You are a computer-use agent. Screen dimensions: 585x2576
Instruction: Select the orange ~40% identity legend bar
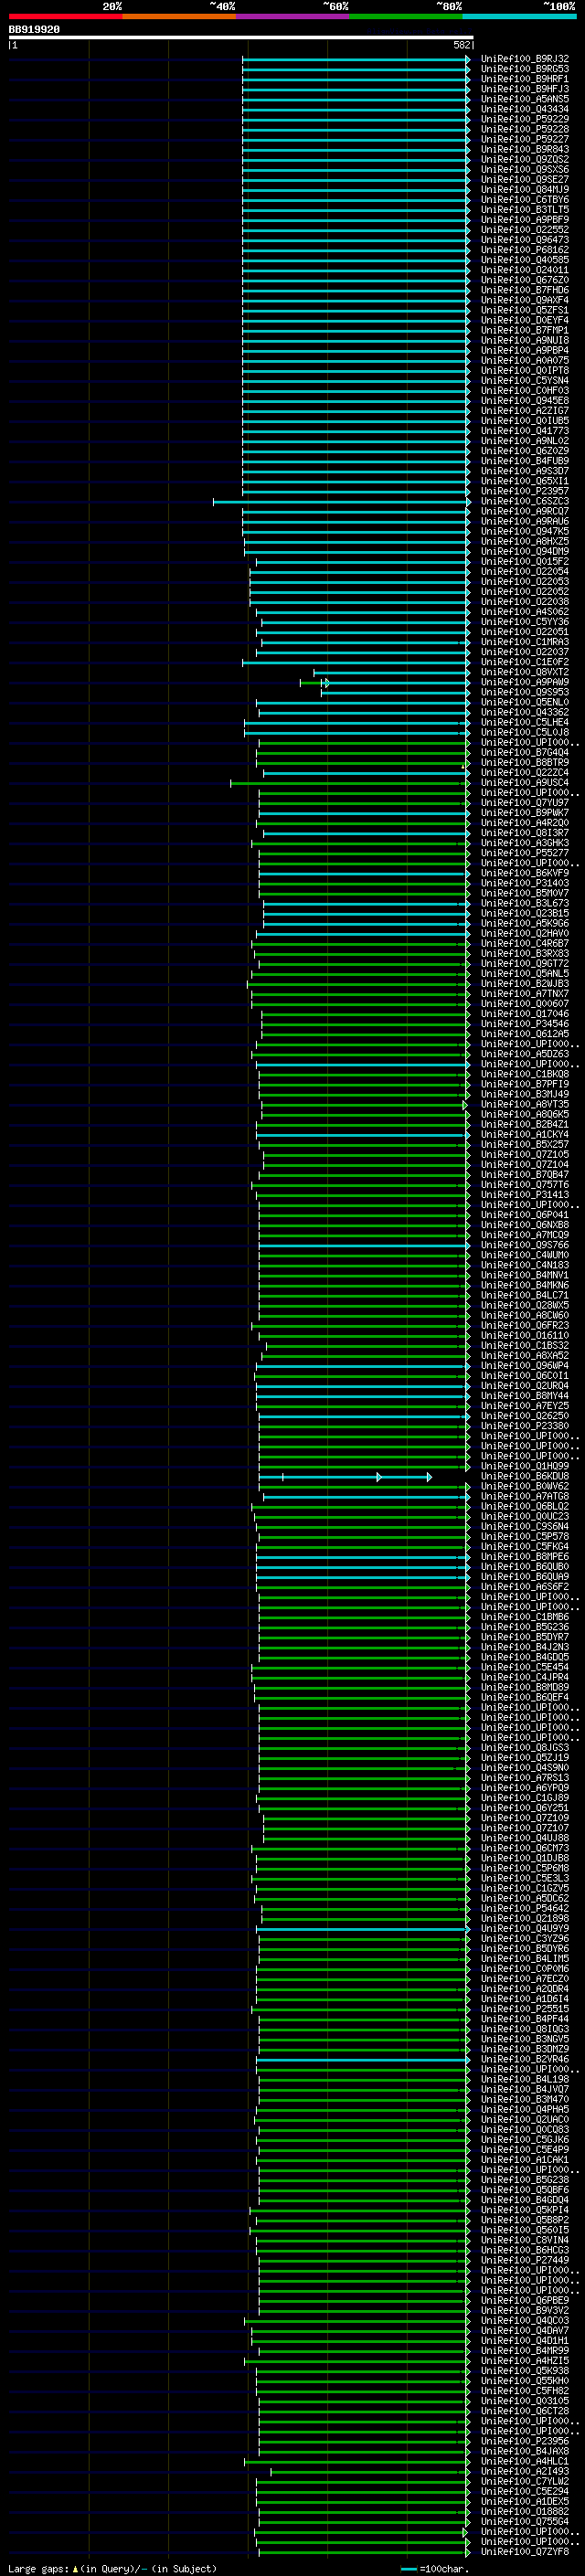coord(179,16)
